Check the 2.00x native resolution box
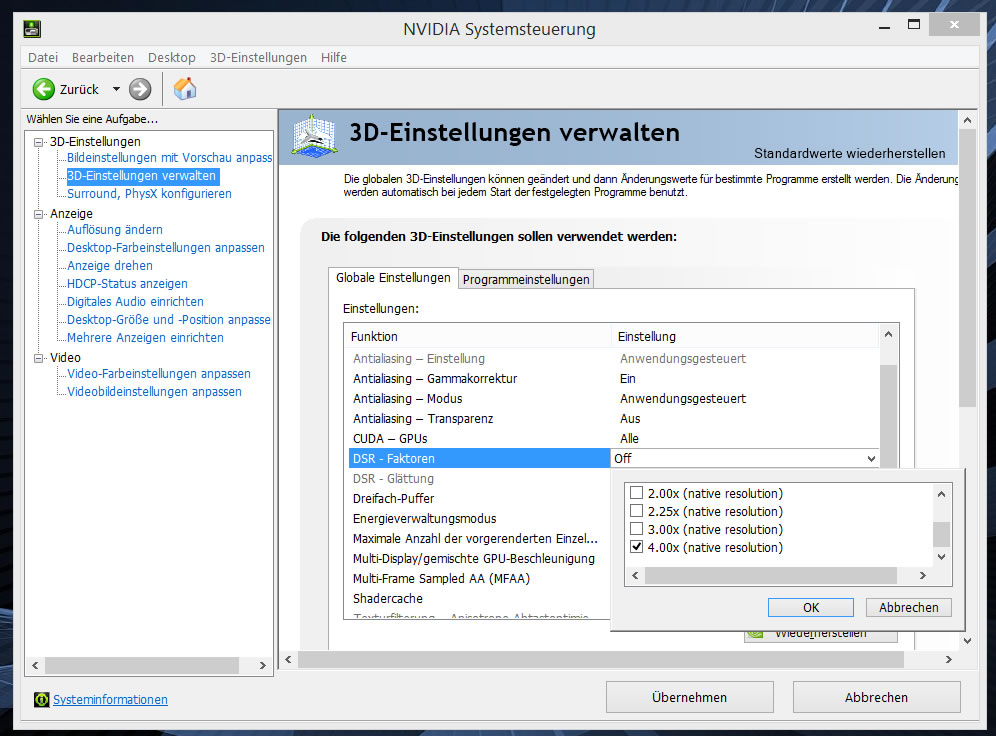 (636, 493)
